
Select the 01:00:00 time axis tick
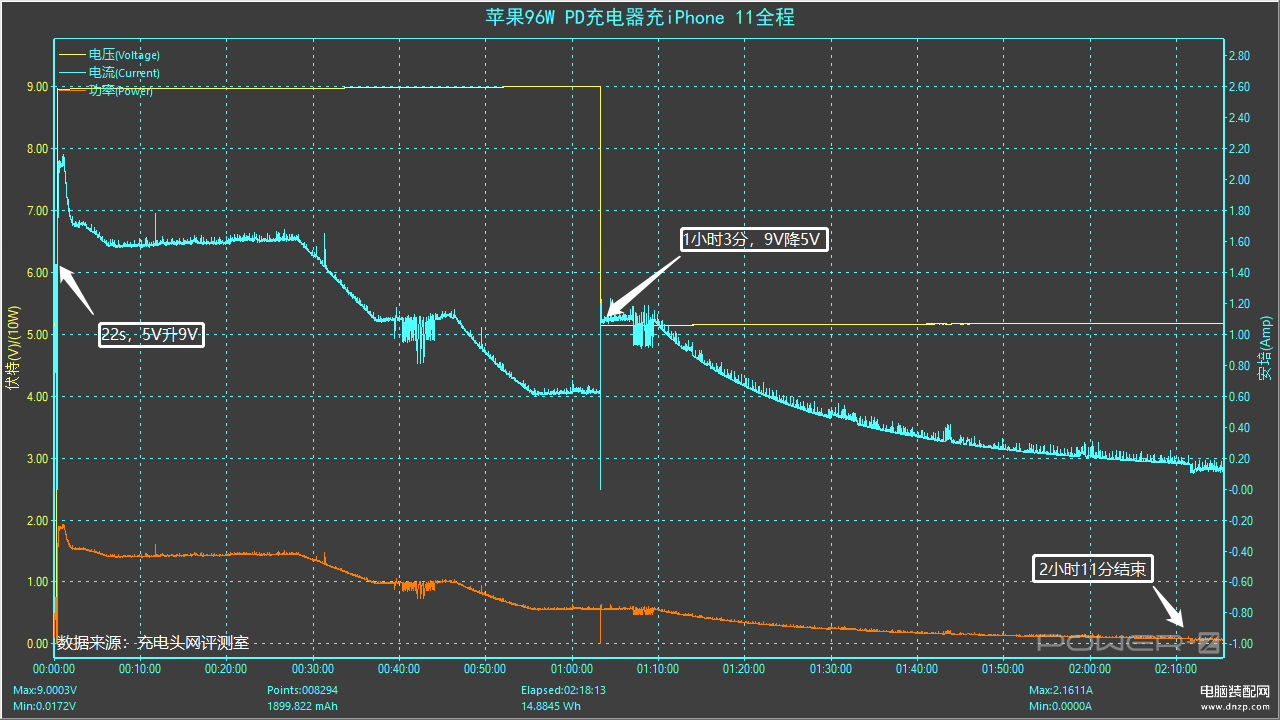(571, 668)
